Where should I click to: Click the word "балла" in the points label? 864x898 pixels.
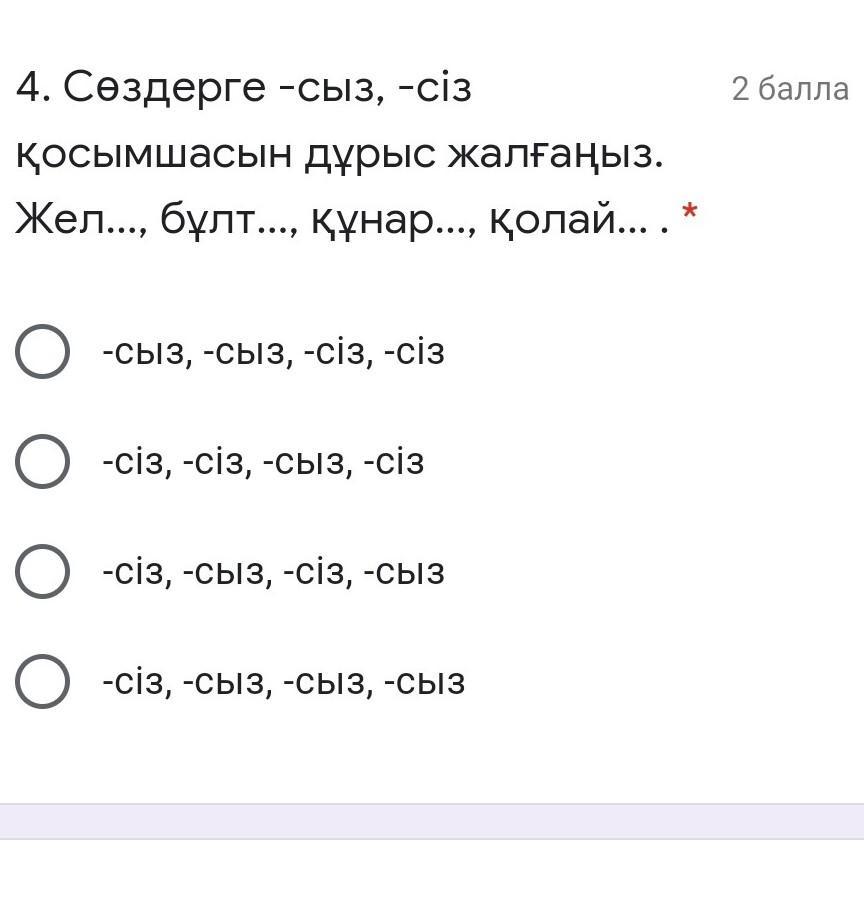(x=803, y=89)
